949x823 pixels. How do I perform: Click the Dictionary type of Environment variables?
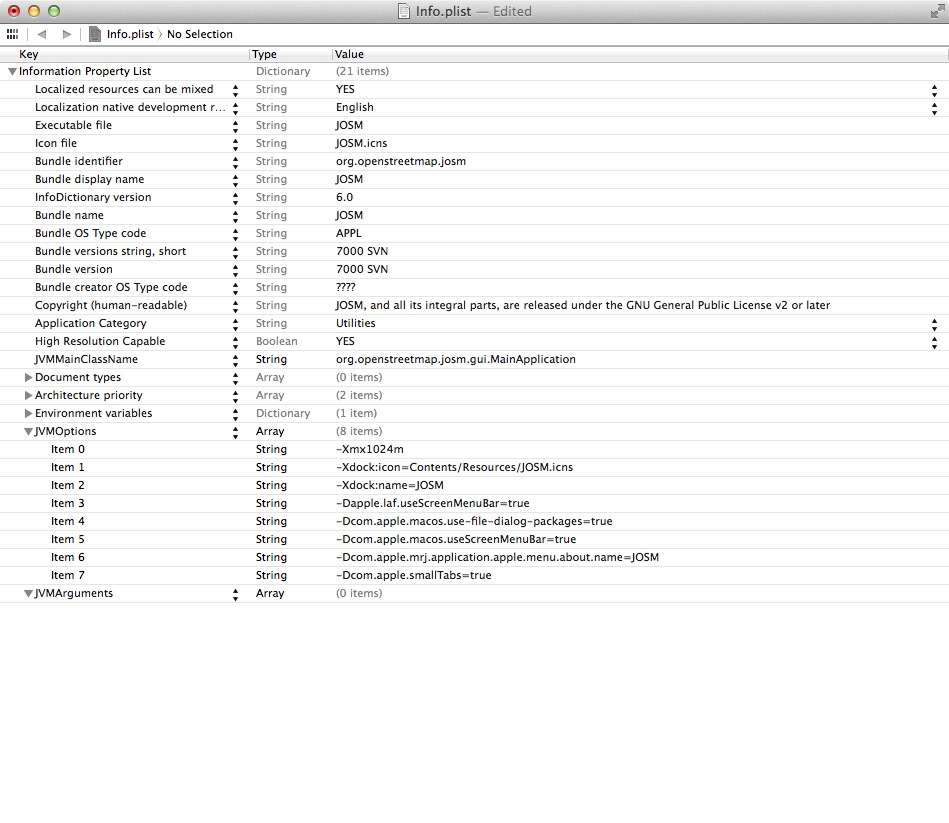[283, 413]
